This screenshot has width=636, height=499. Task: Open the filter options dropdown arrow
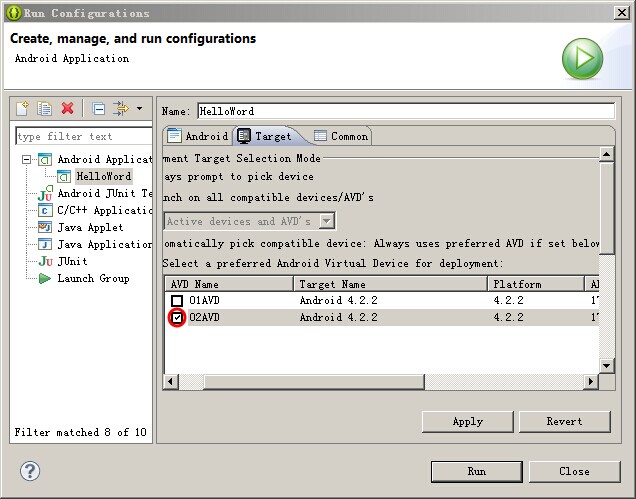(x=139, y=108)
